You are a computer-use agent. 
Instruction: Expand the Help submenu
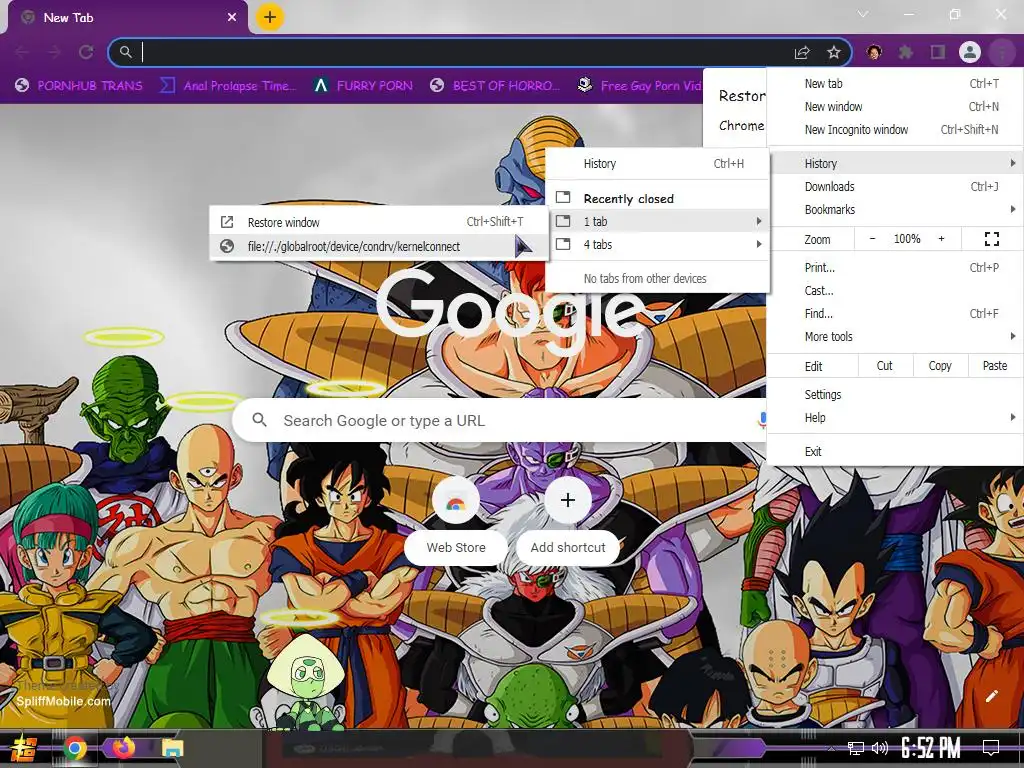895,417
